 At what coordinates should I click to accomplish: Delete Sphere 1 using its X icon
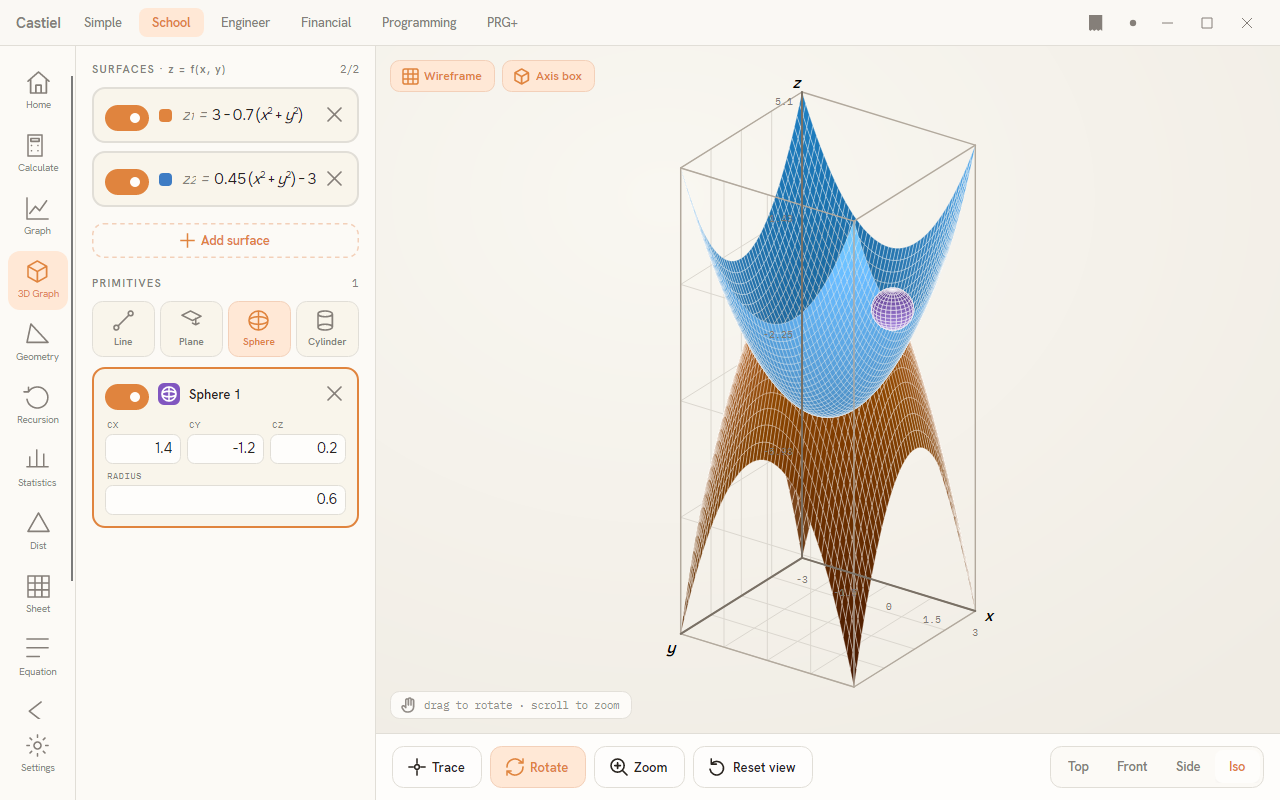335,394
